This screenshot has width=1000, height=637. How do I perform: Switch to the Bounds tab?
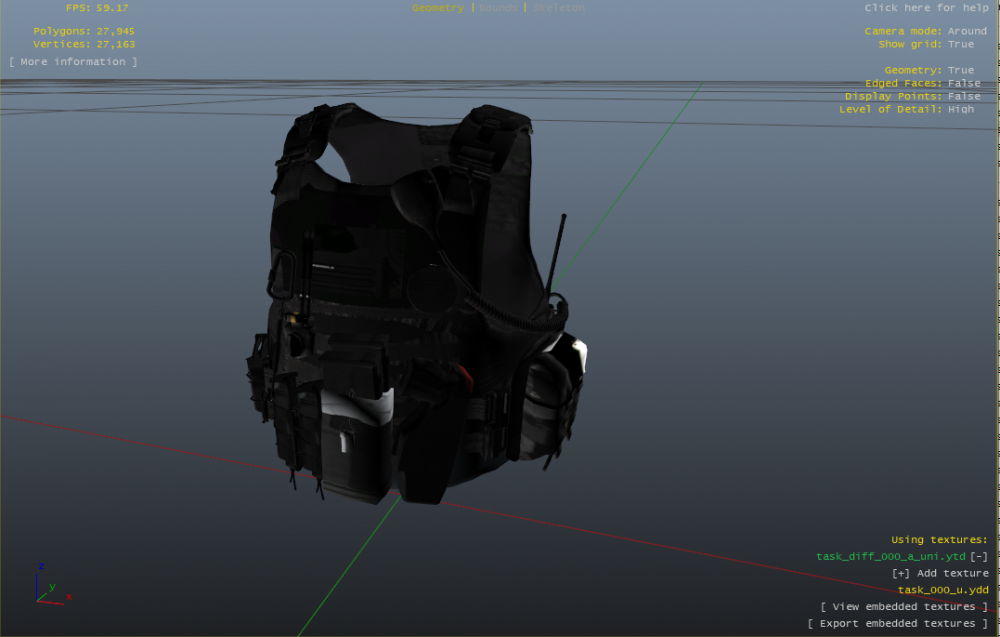coord(497,7)
